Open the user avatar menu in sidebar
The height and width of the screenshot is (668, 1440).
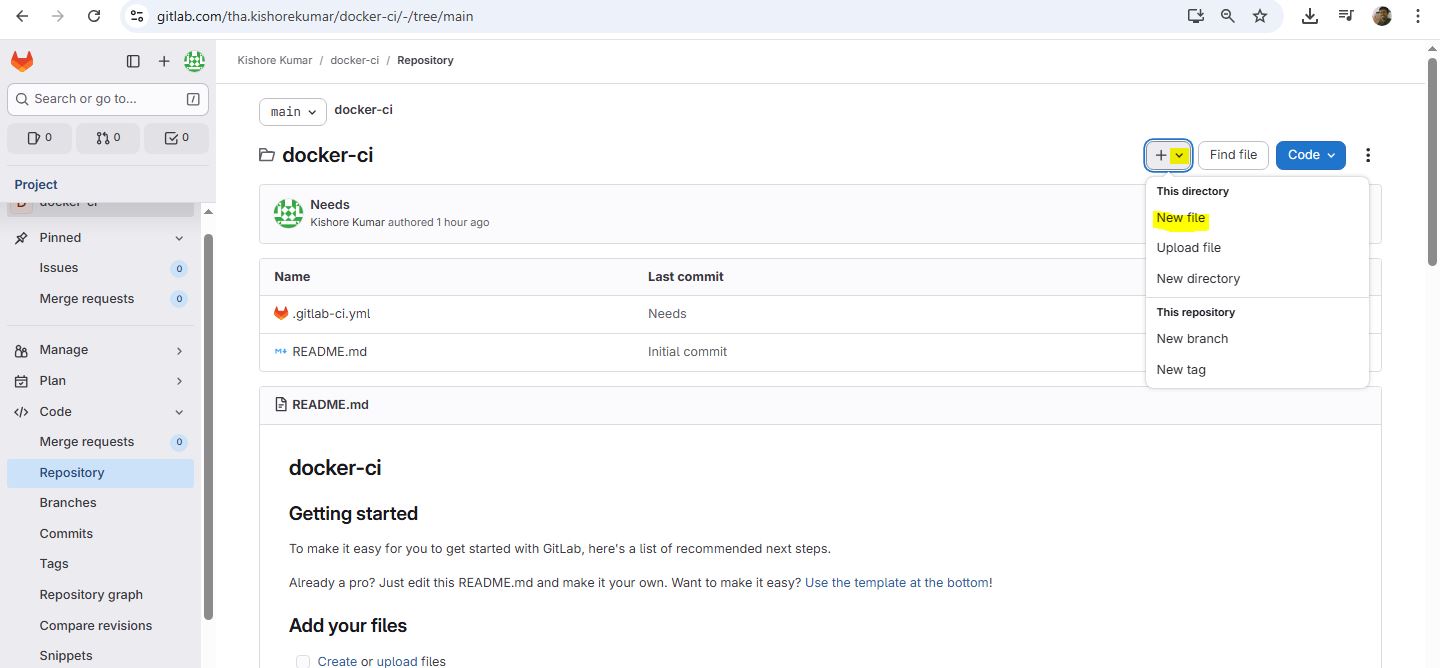coord(194,61)
